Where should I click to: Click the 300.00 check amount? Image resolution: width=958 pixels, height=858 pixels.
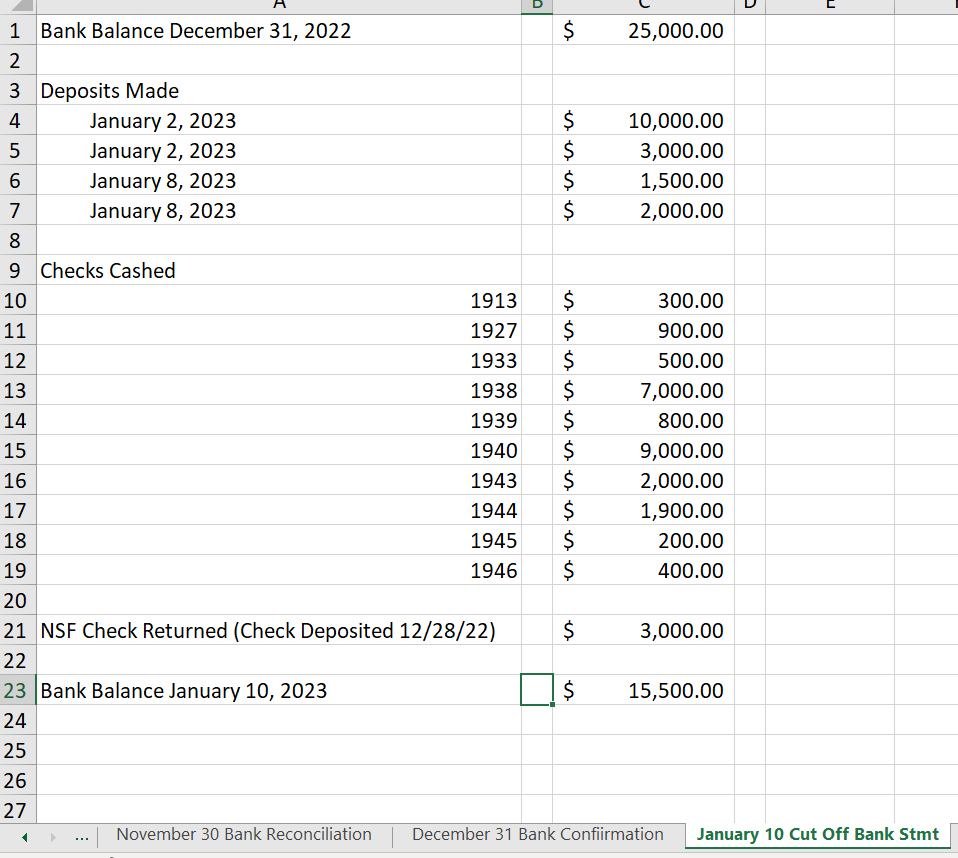pos(643,300)
